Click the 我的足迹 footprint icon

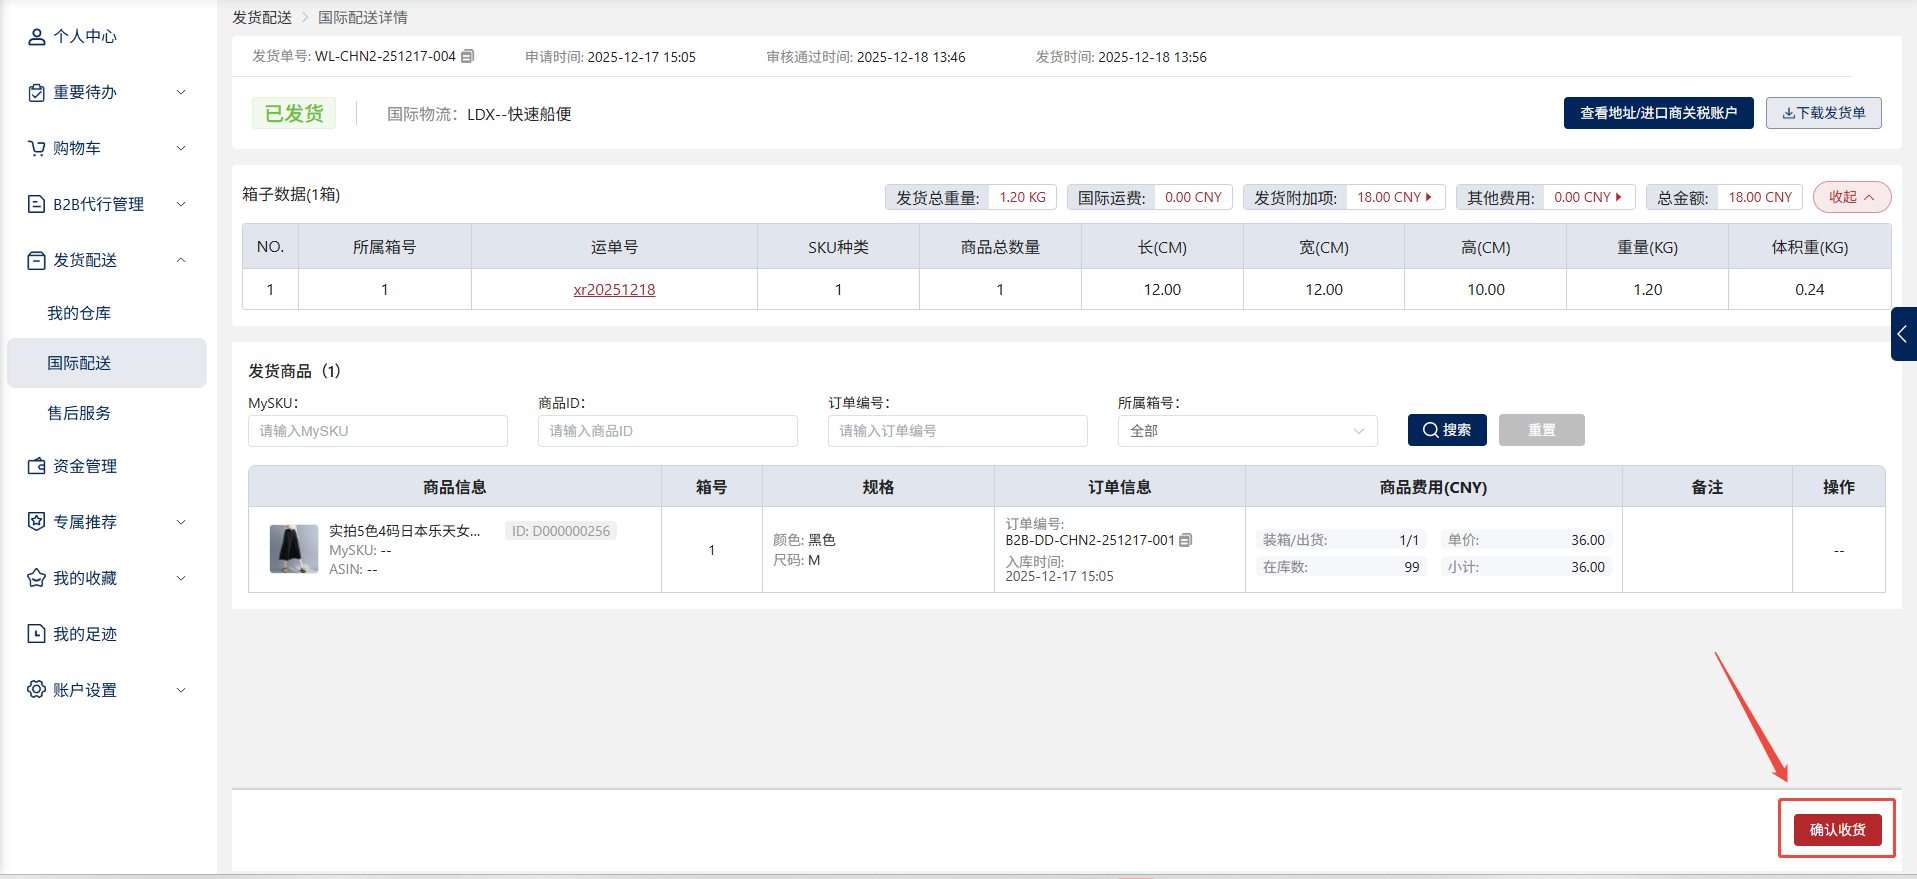(x=37, y=634)
